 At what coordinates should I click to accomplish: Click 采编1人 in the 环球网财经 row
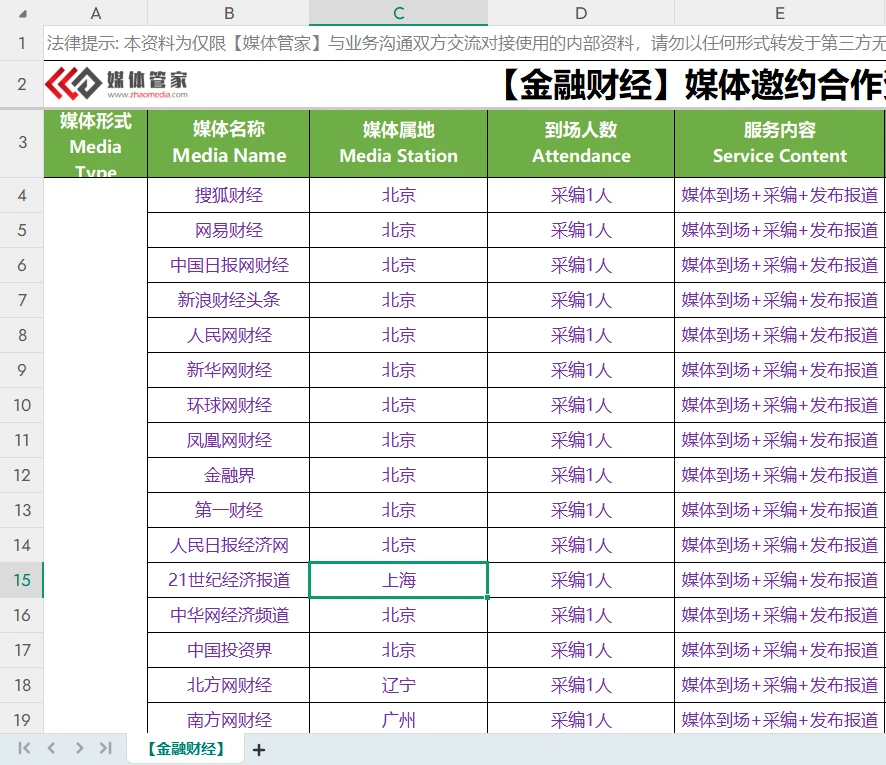(581, 405)
